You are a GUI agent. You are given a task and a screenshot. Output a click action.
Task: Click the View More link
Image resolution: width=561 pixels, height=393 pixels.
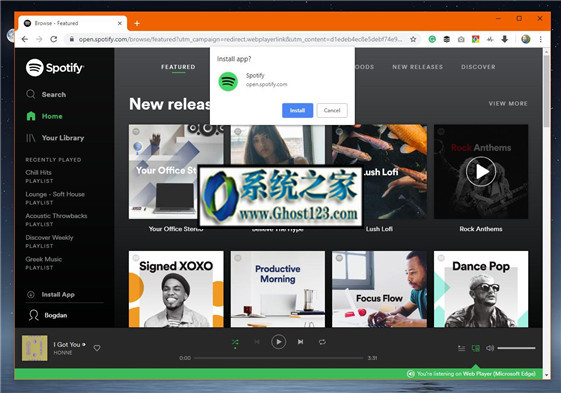(x=508, y=103)
